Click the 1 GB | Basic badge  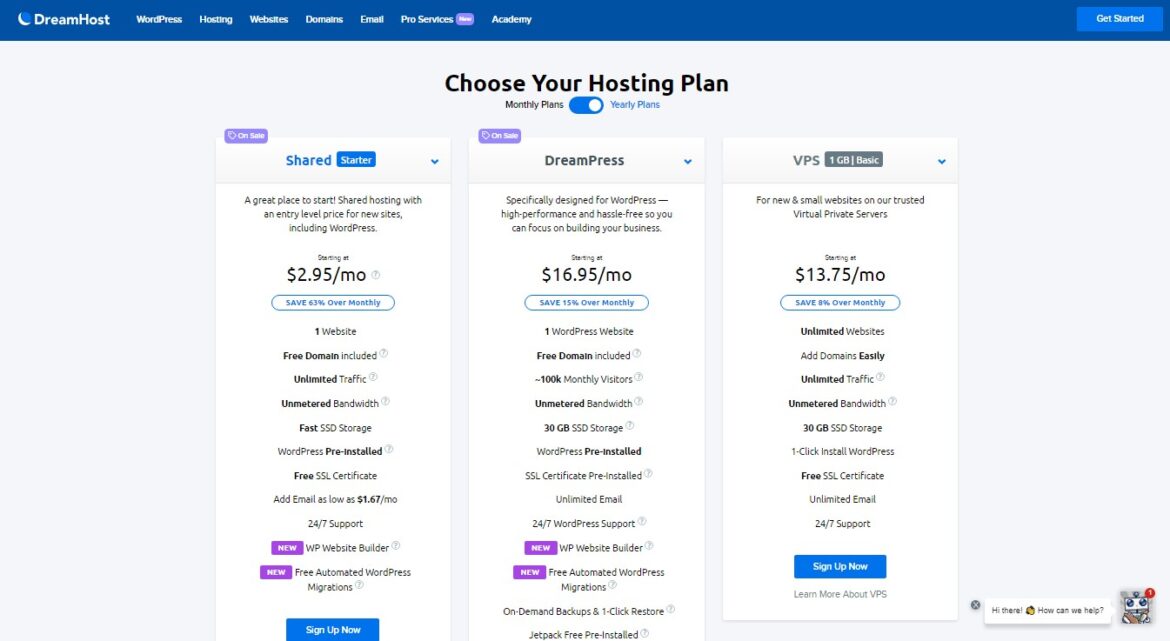click(854, 160)
